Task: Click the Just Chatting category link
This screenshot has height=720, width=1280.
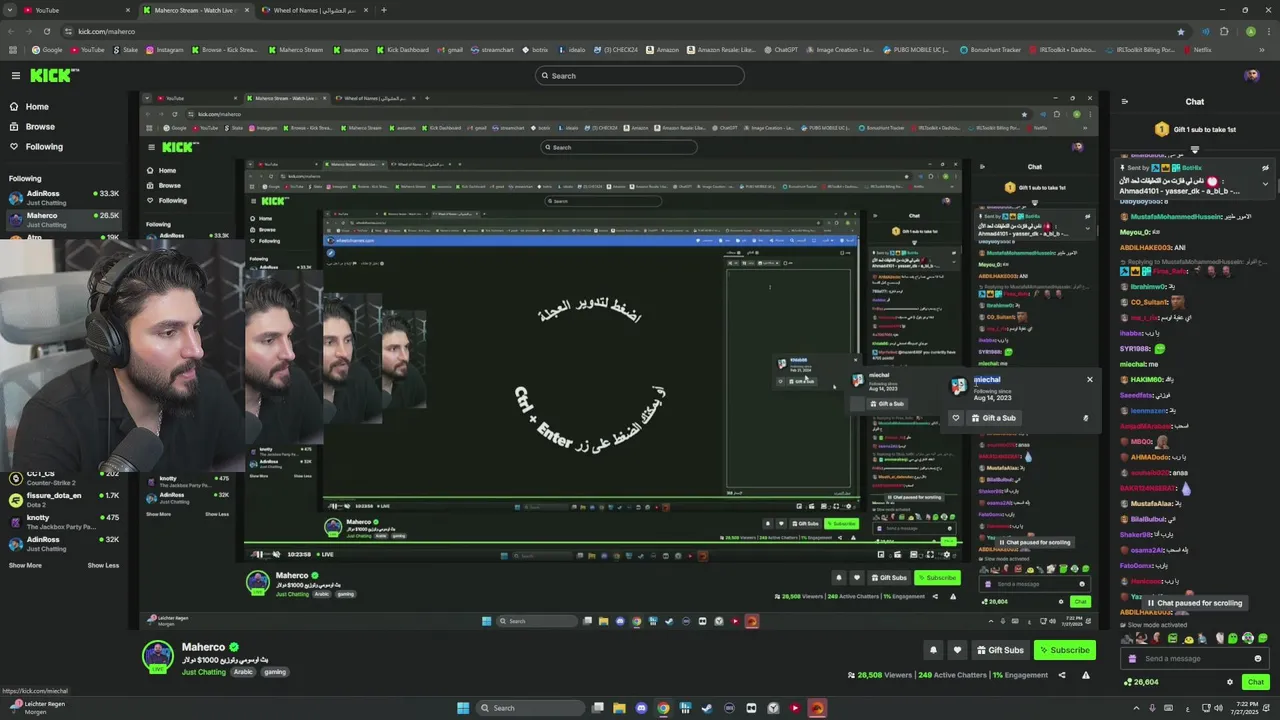Action: (204, 672)
